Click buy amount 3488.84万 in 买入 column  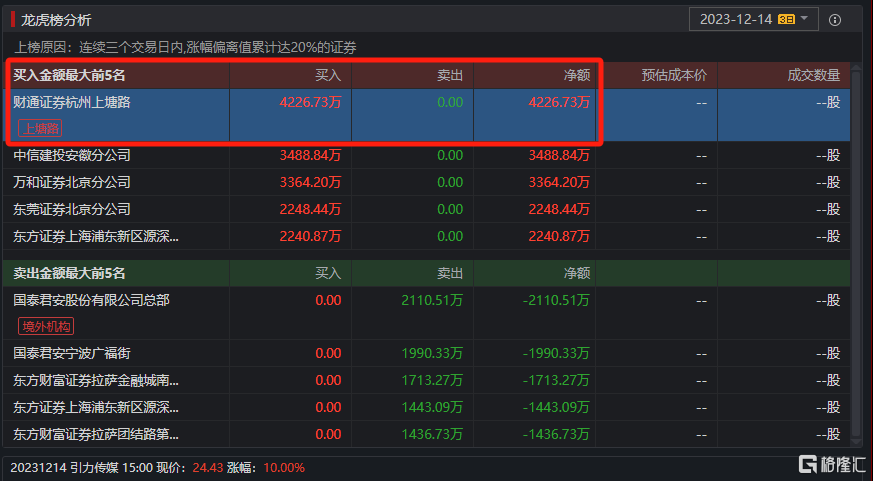click(310, 155)
